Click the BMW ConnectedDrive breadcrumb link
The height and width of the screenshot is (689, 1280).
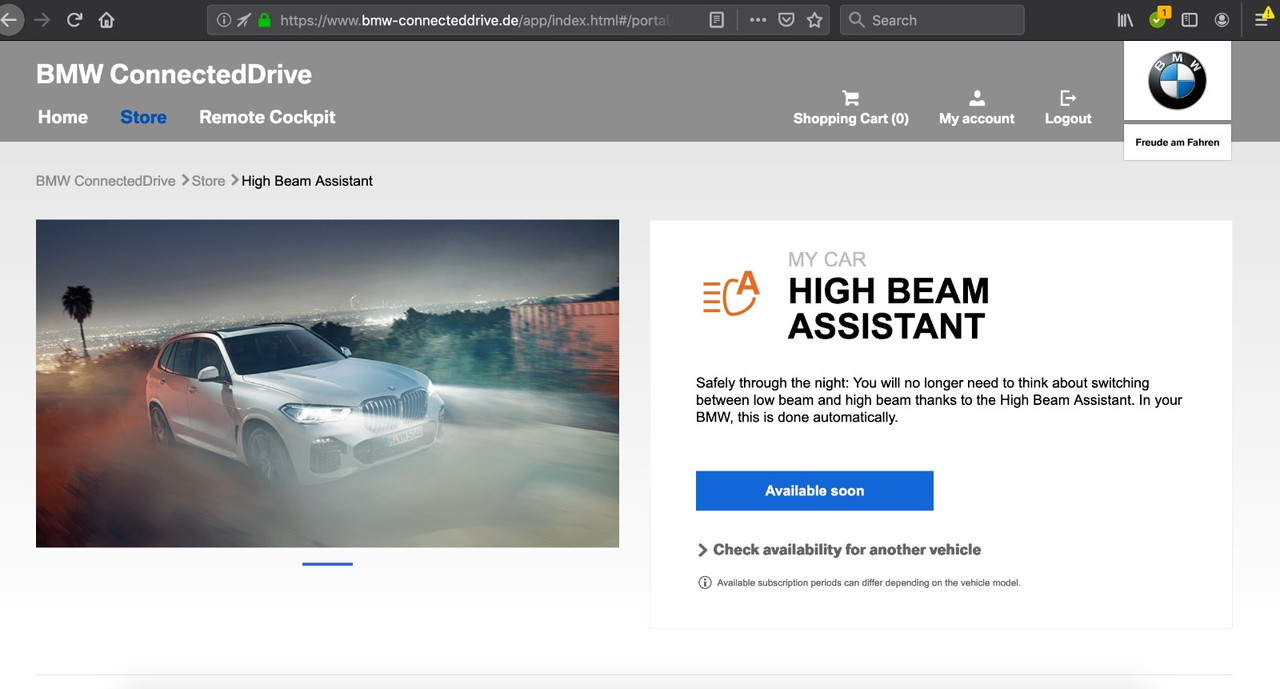point(106,181)
